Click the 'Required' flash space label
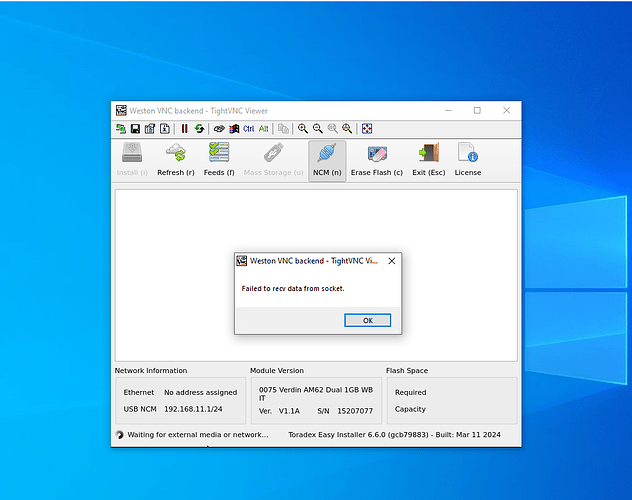This screenshot has width=632, height=500. (x=410, y=392)
